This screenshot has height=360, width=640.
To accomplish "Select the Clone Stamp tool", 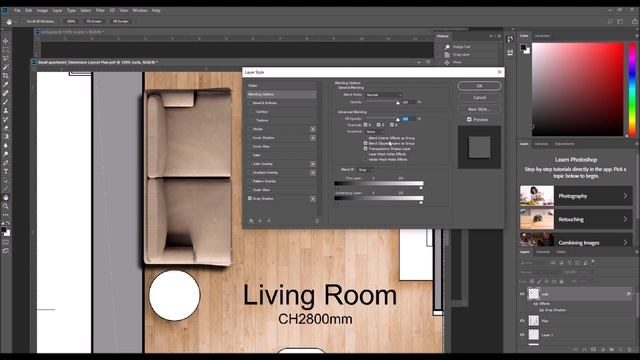I will tap(6, 111).
